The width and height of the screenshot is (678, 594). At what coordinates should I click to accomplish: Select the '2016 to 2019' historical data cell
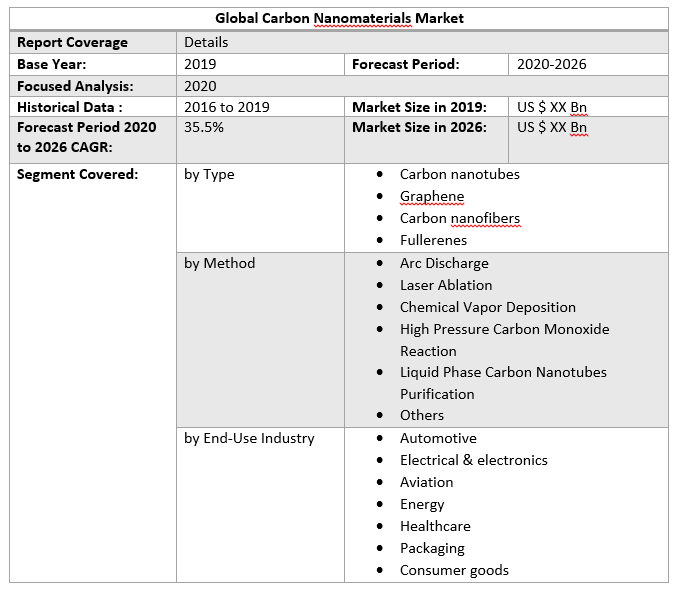click(227, 107)
